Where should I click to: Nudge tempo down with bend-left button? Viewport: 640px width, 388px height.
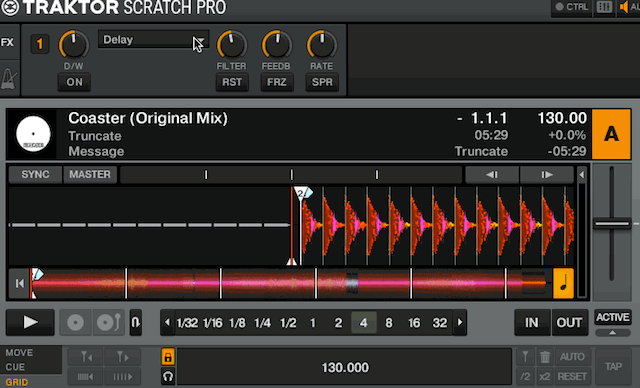(x=492, y=175)
